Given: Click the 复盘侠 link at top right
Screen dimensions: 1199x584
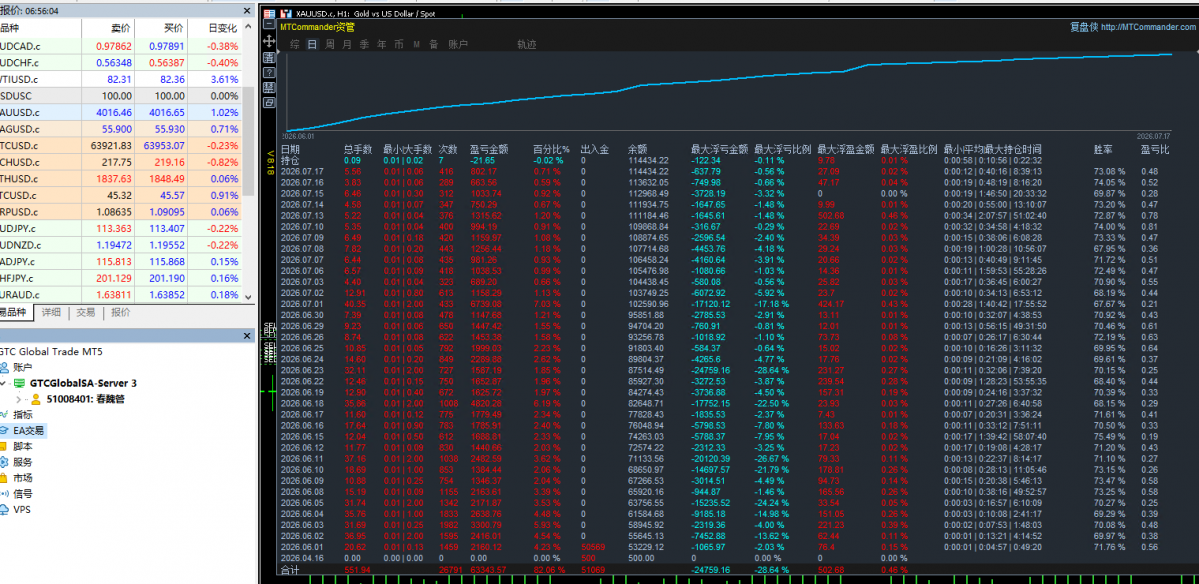Looking at the screenshot, I should [x=1084, y=27].
